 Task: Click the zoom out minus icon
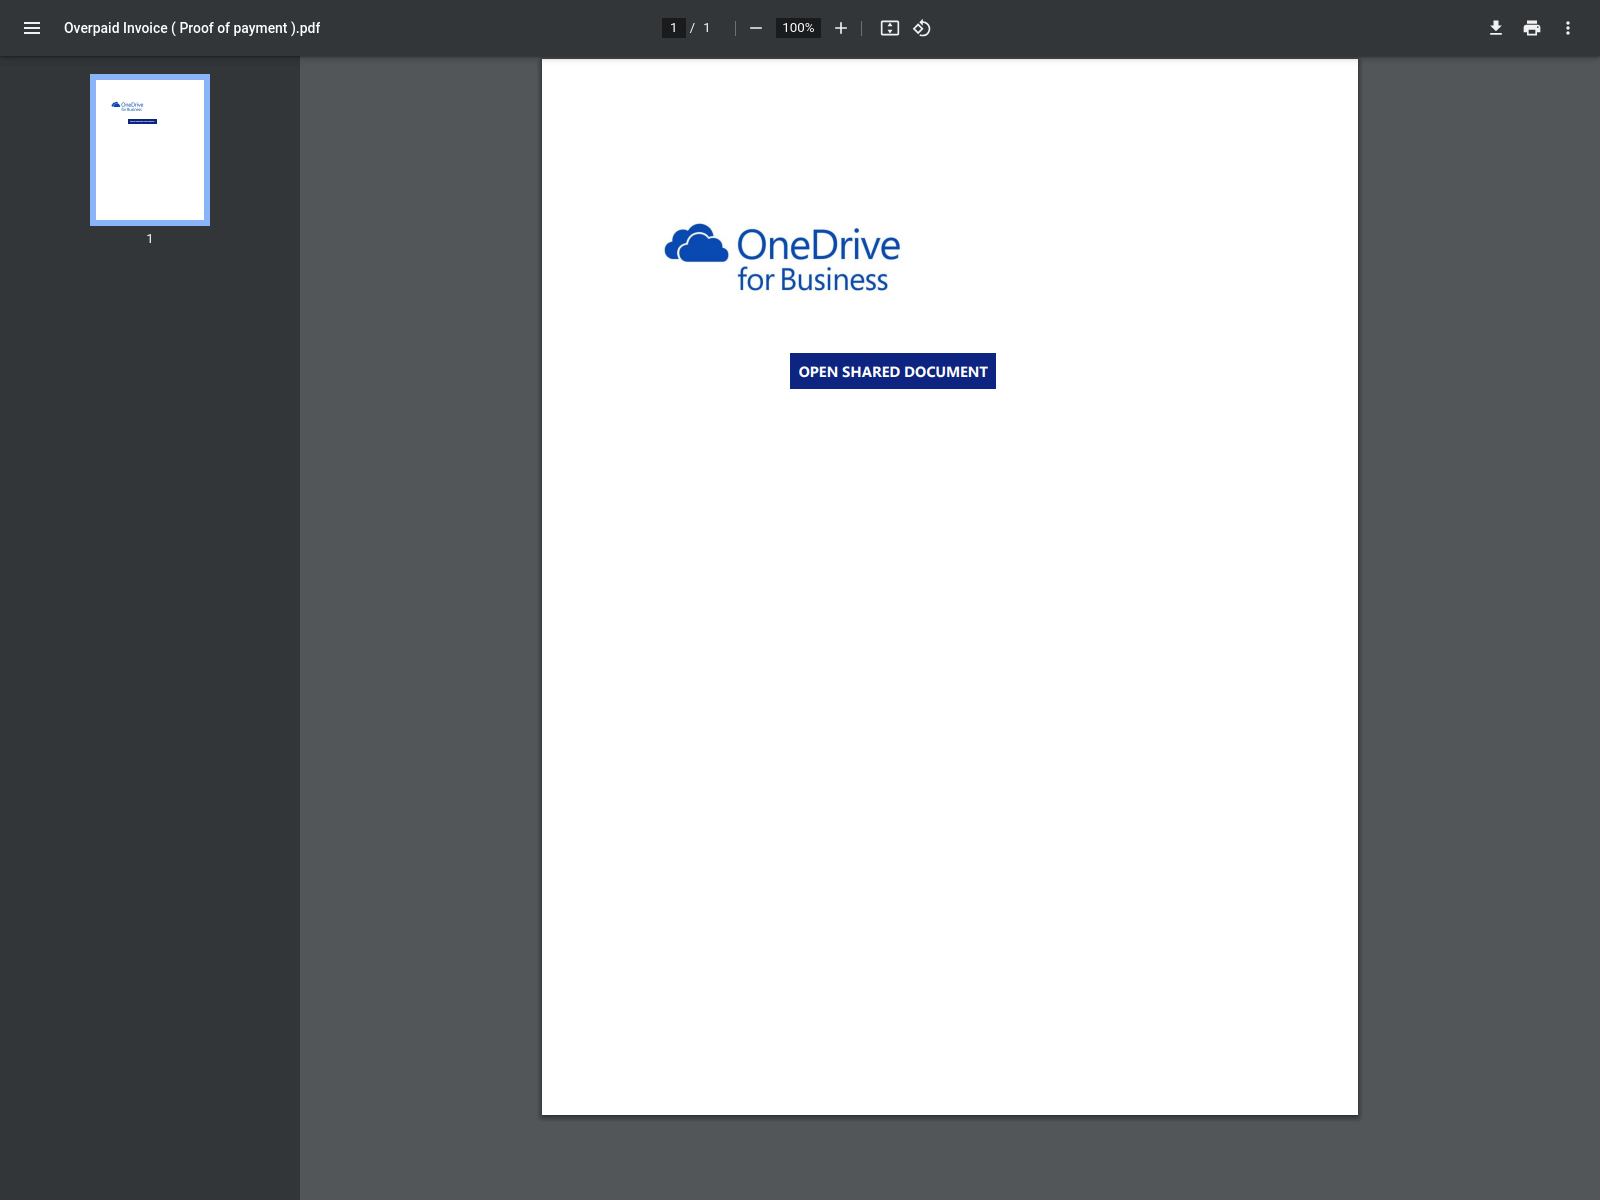756,28
